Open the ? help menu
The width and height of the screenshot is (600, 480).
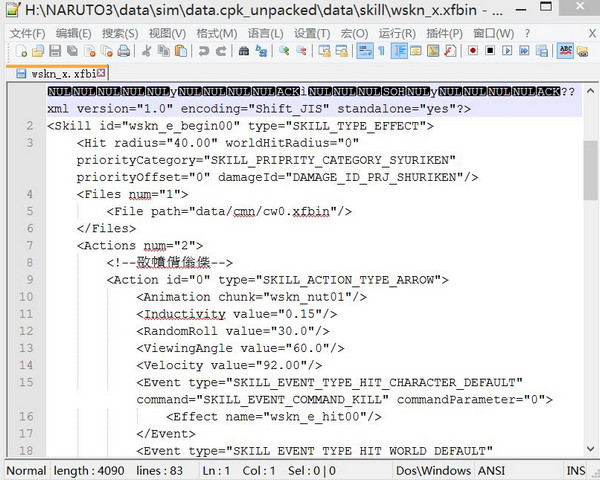(527, 34)
